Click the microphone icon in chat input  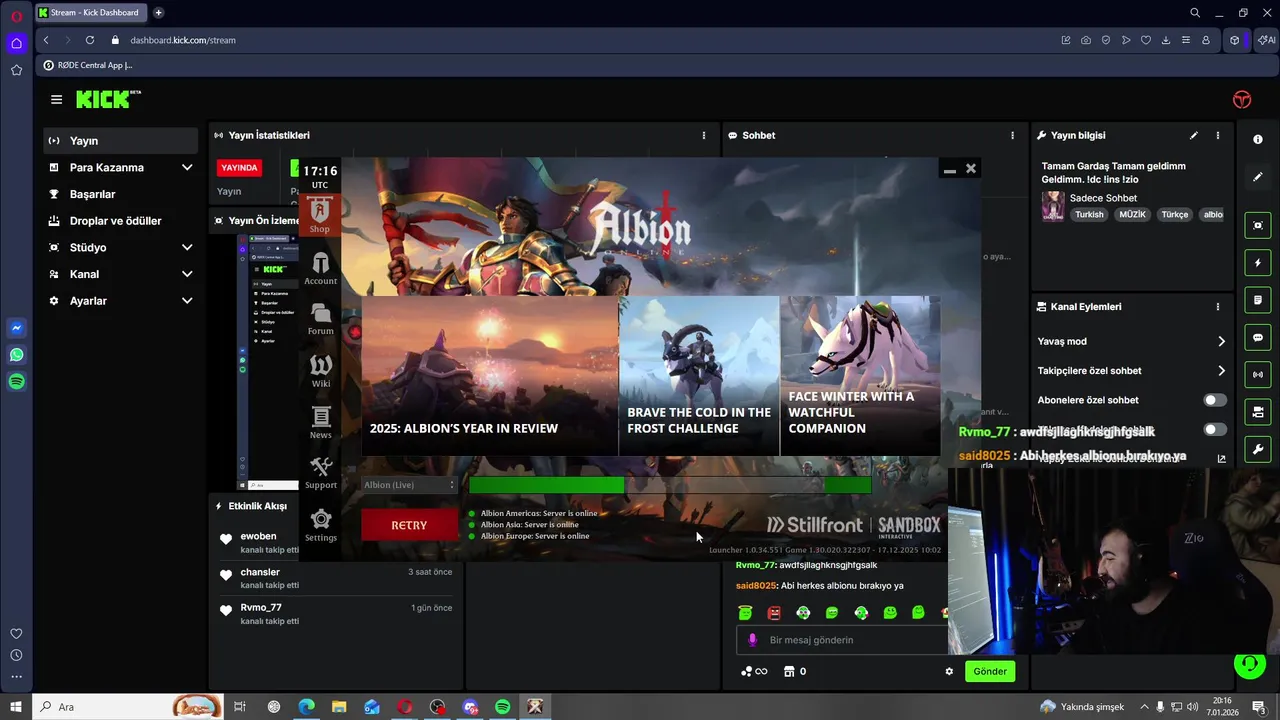(x=753, y=640)
